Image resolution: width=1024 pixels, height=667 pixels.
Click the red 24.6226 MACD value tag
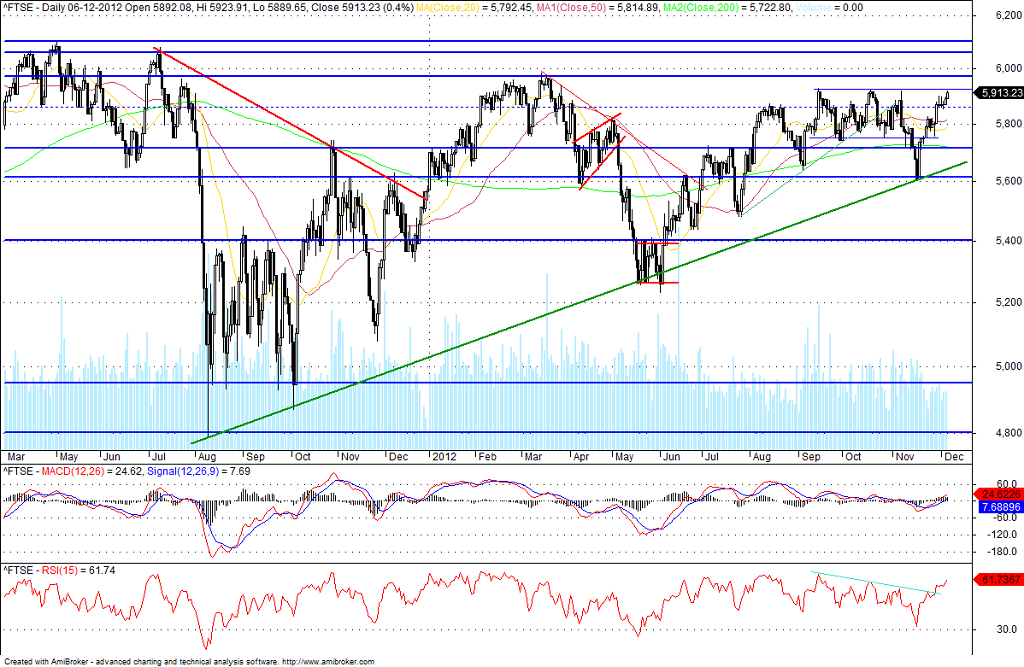(x=1000, y=495)
